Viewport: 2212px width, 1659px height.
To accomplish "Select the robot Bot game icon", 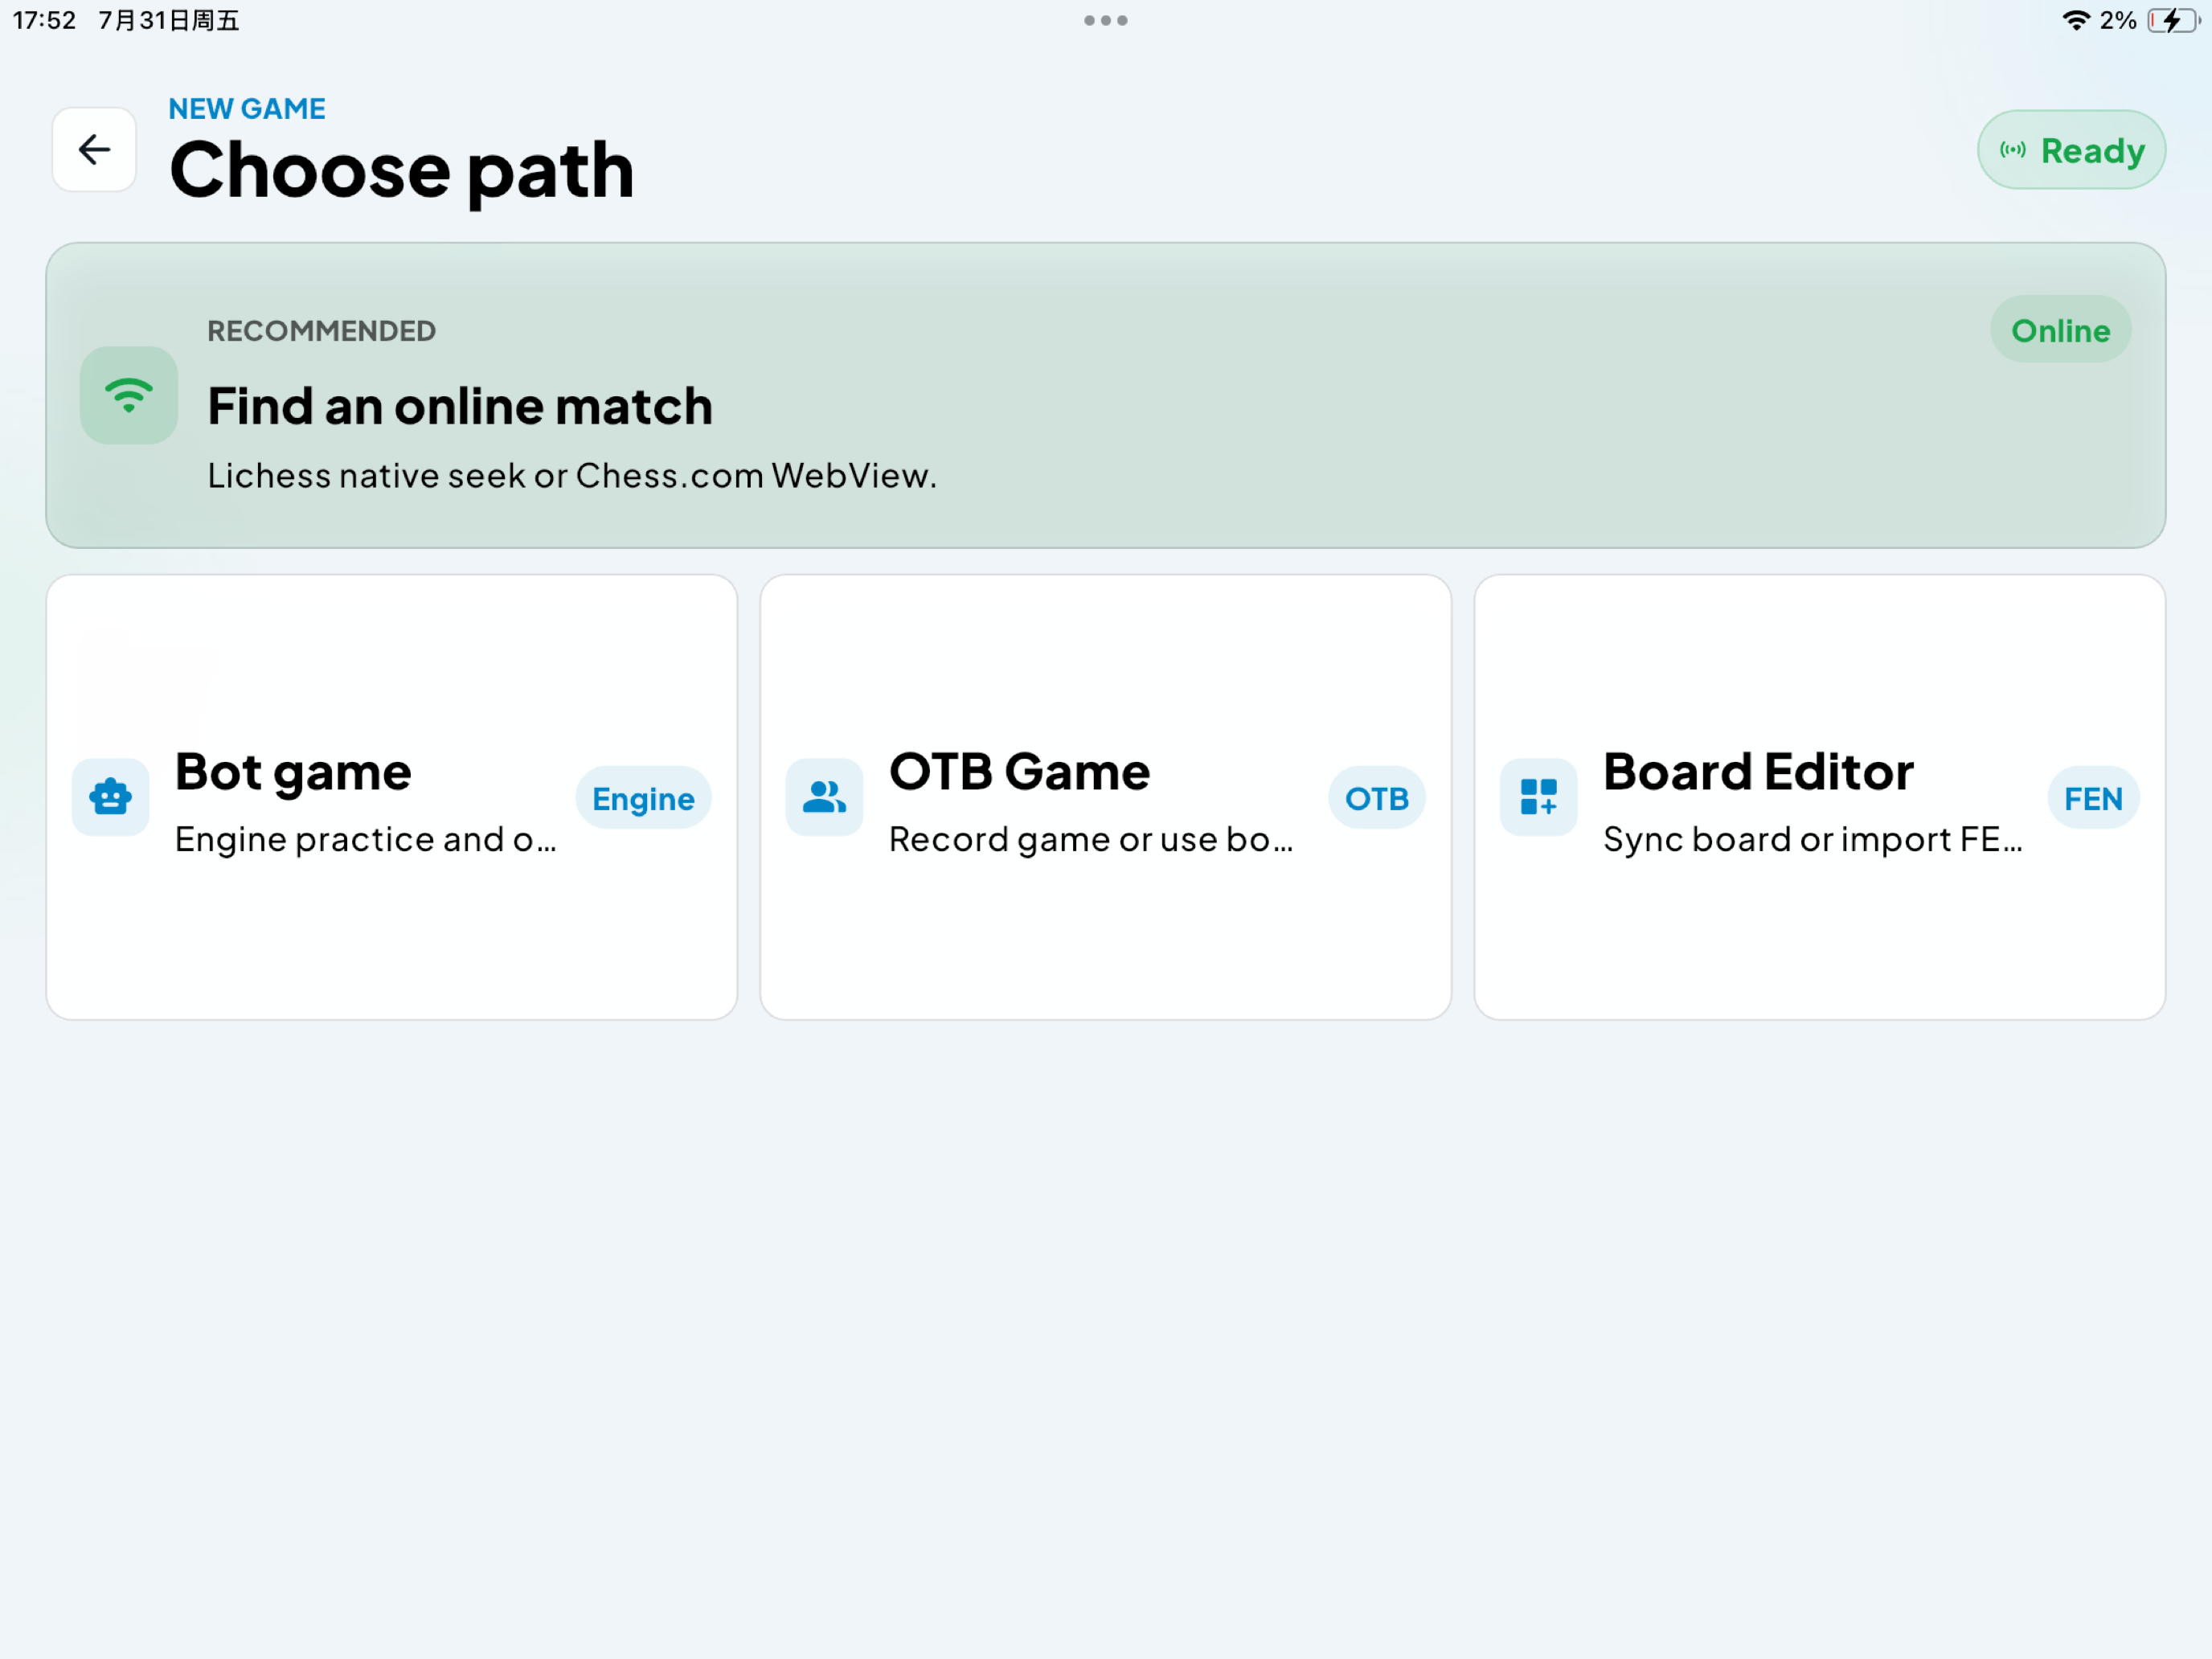I will click(x=111, y=797).
